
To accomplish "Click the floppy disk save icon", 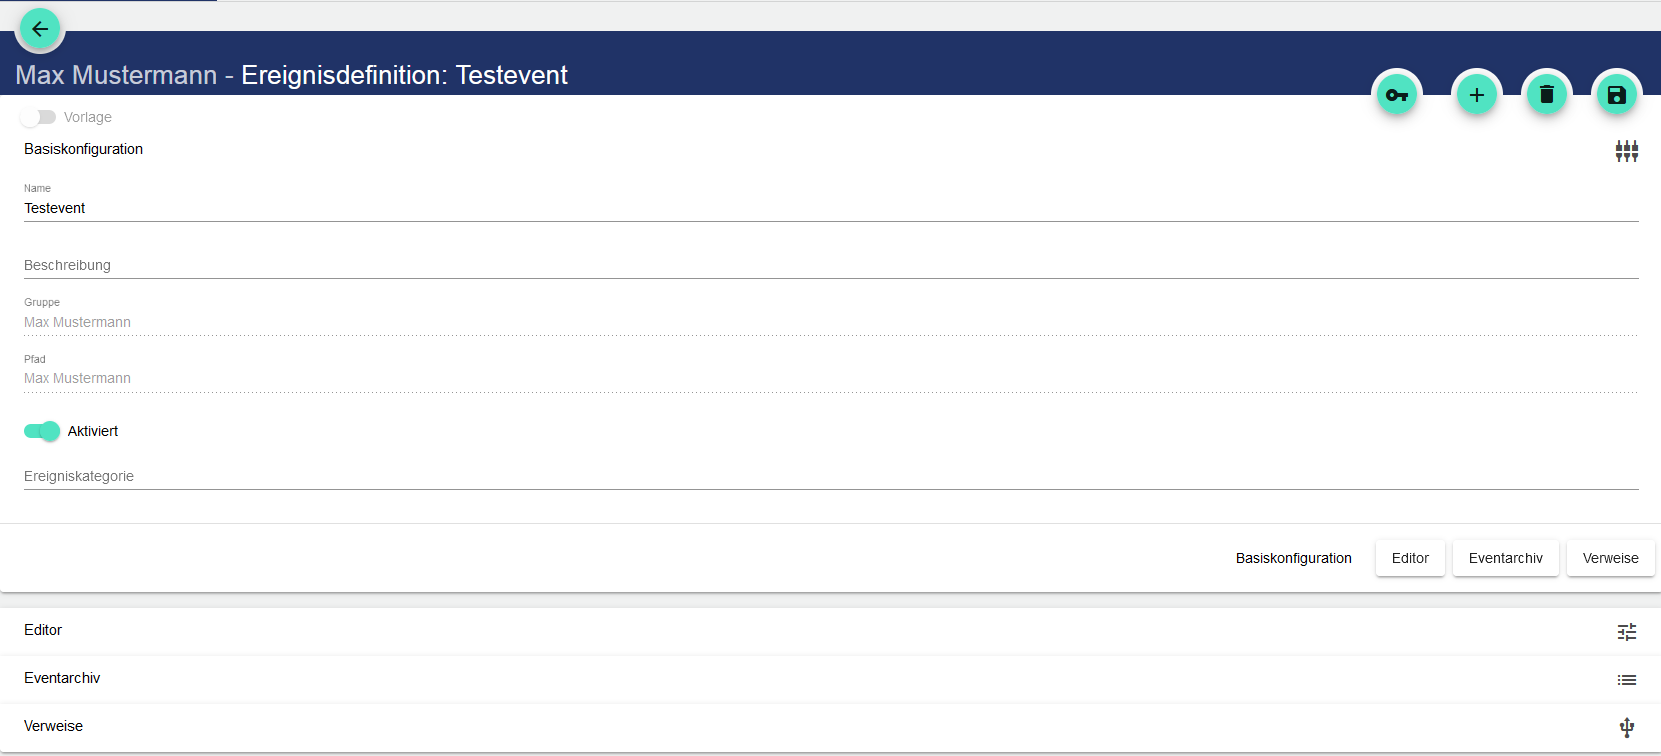I will tap(1617, 95).
